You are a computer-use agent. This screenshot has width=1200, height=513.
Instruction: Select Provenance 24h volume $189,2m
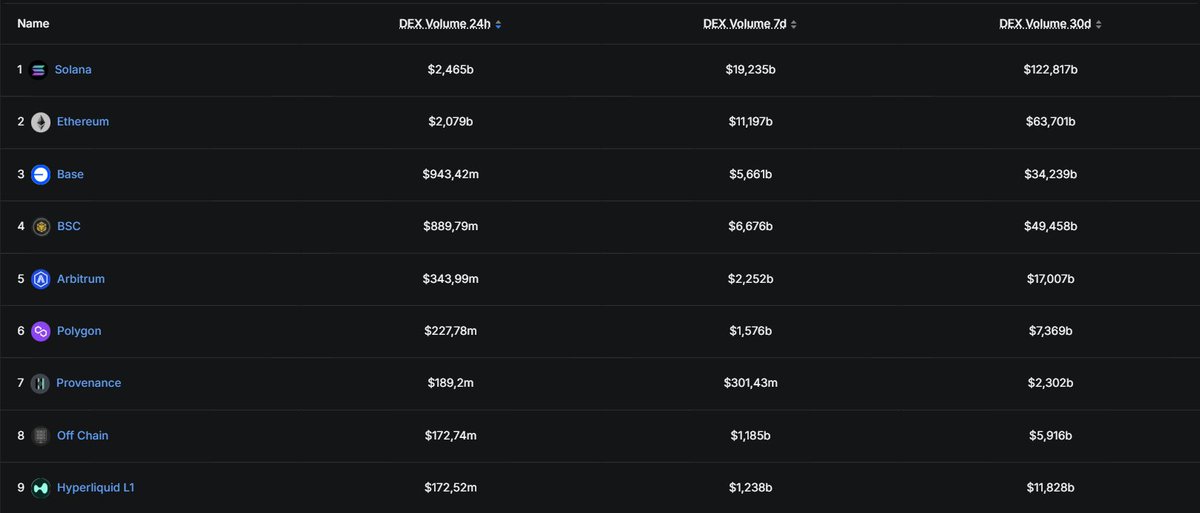coord(450,383)
